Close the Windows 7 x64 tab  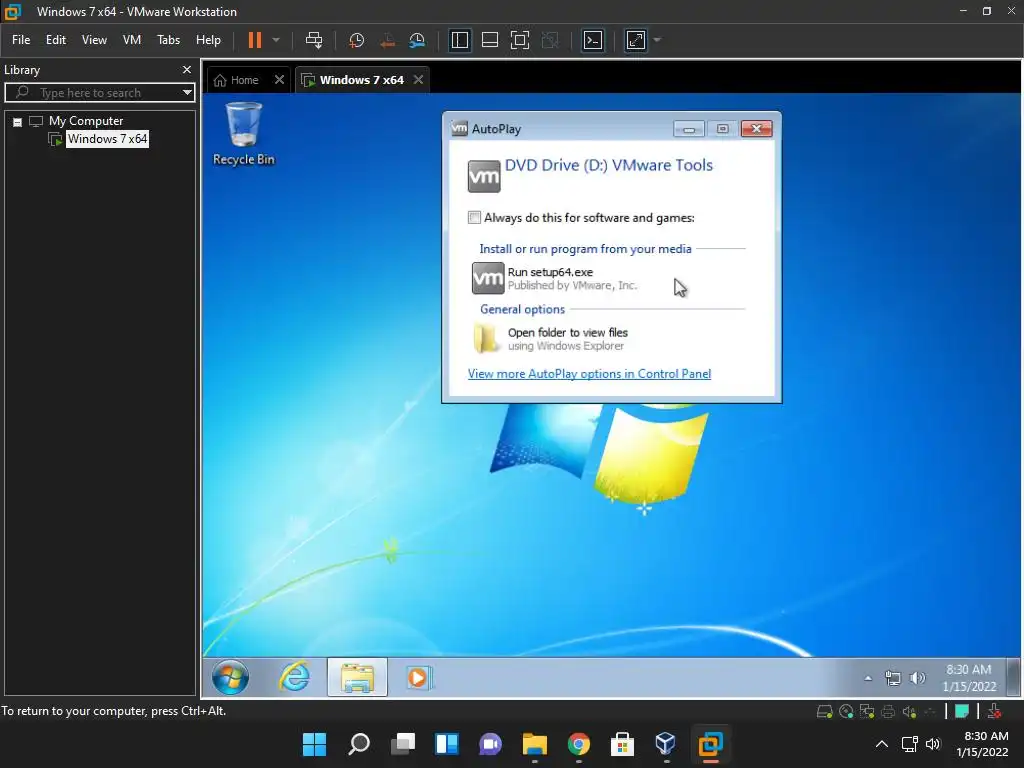pos(419,80)
